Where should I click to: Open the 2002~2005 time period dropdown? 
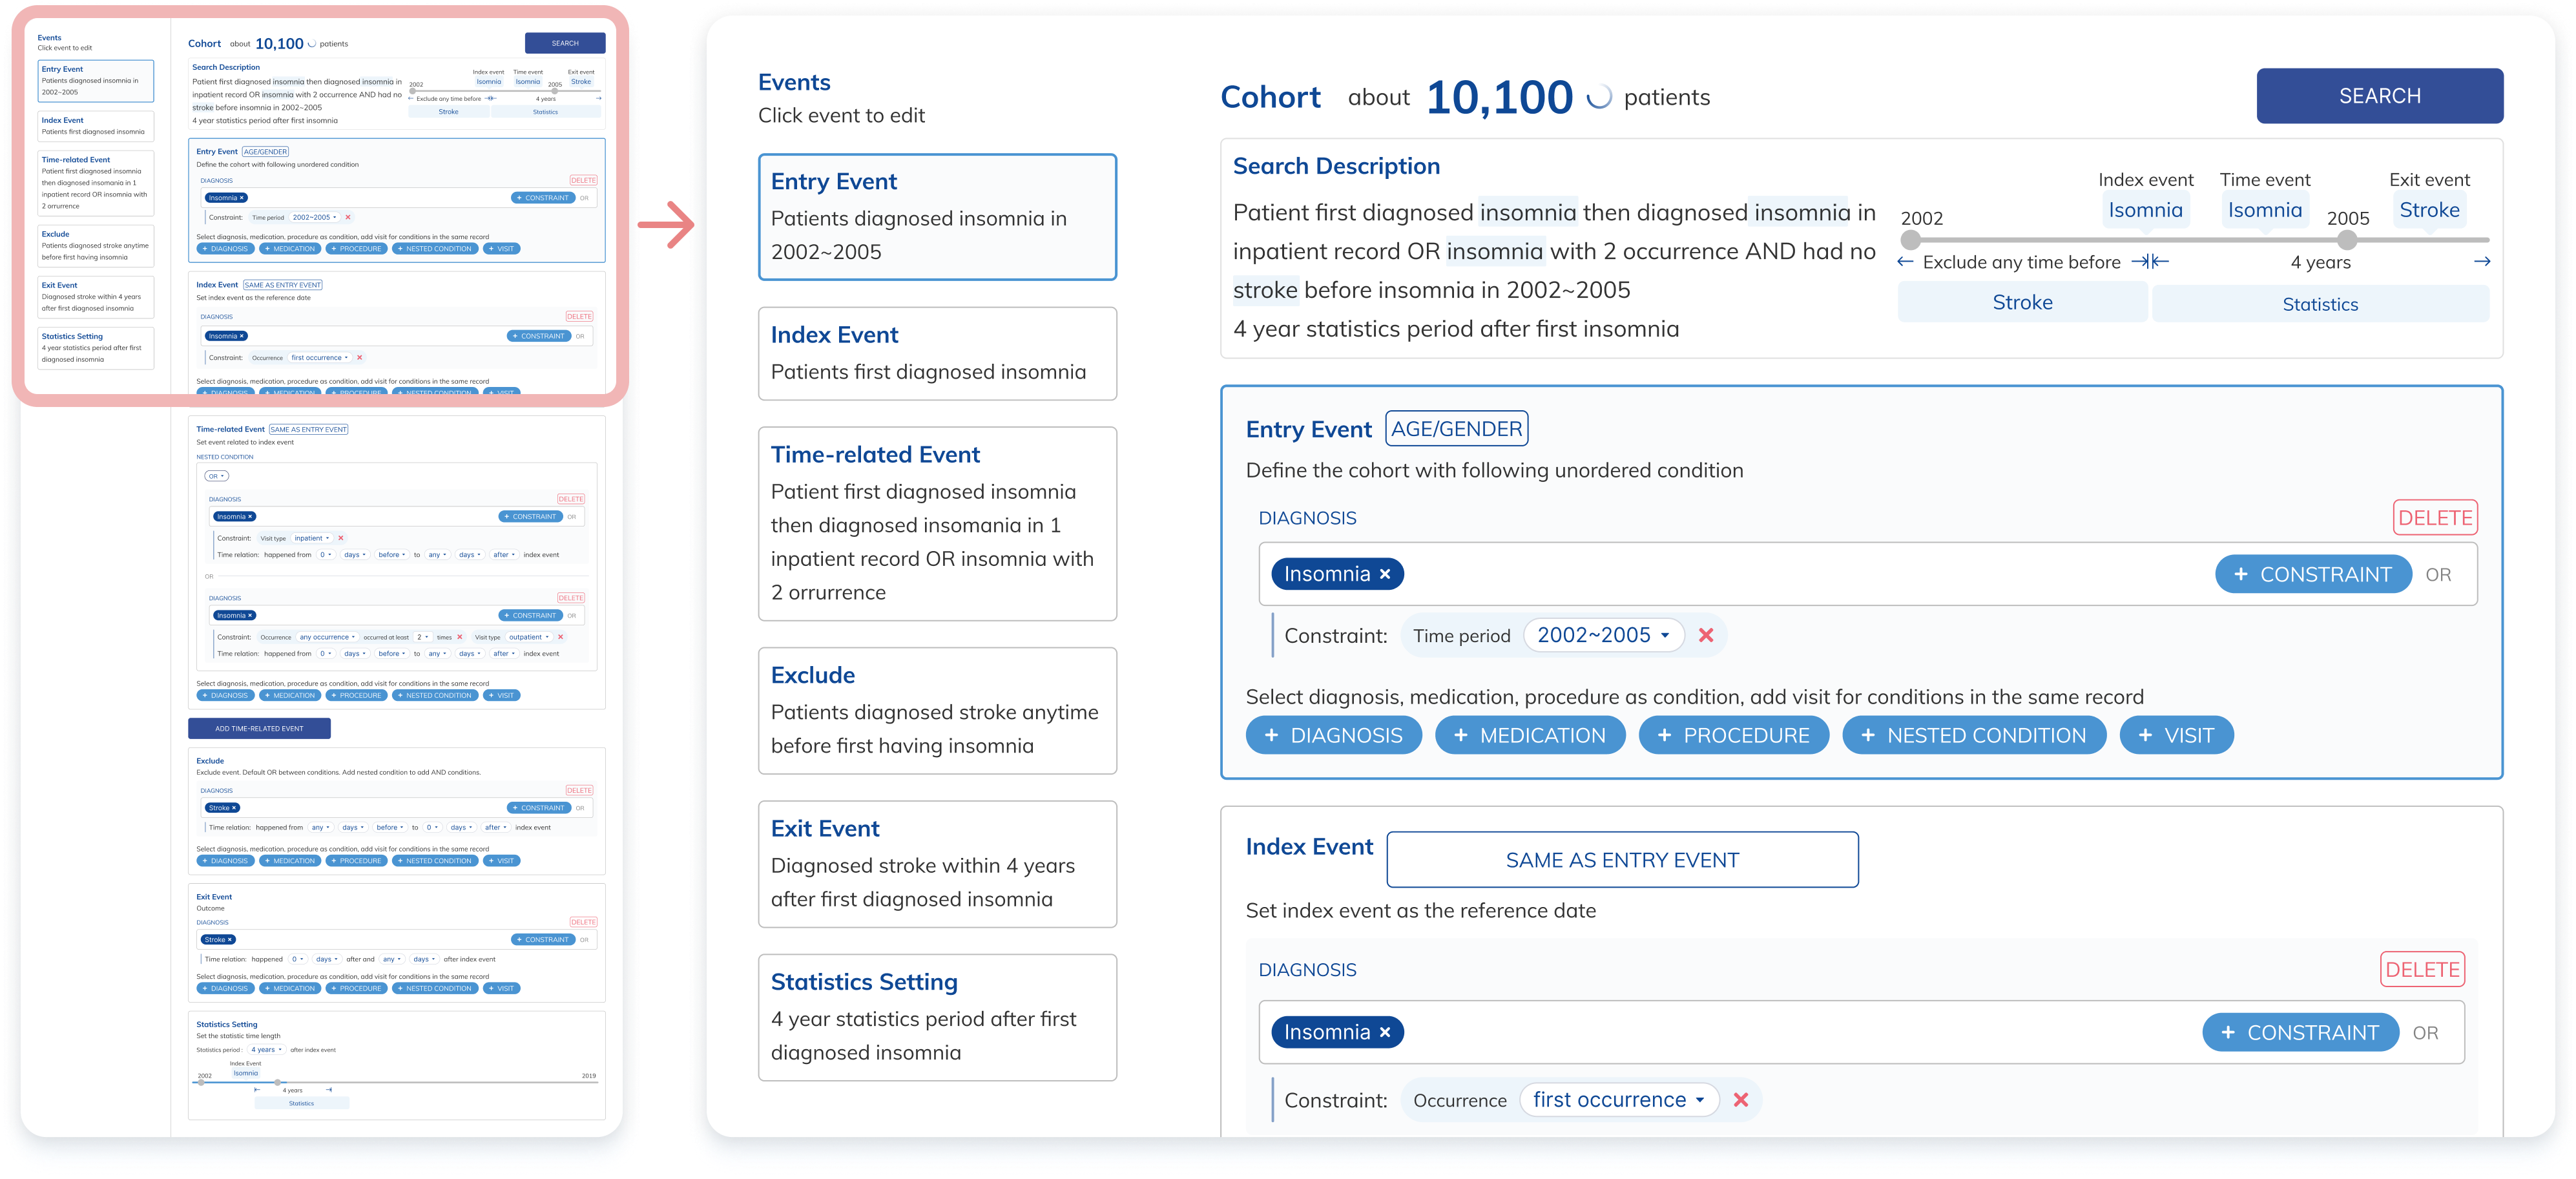[1603, 635]
